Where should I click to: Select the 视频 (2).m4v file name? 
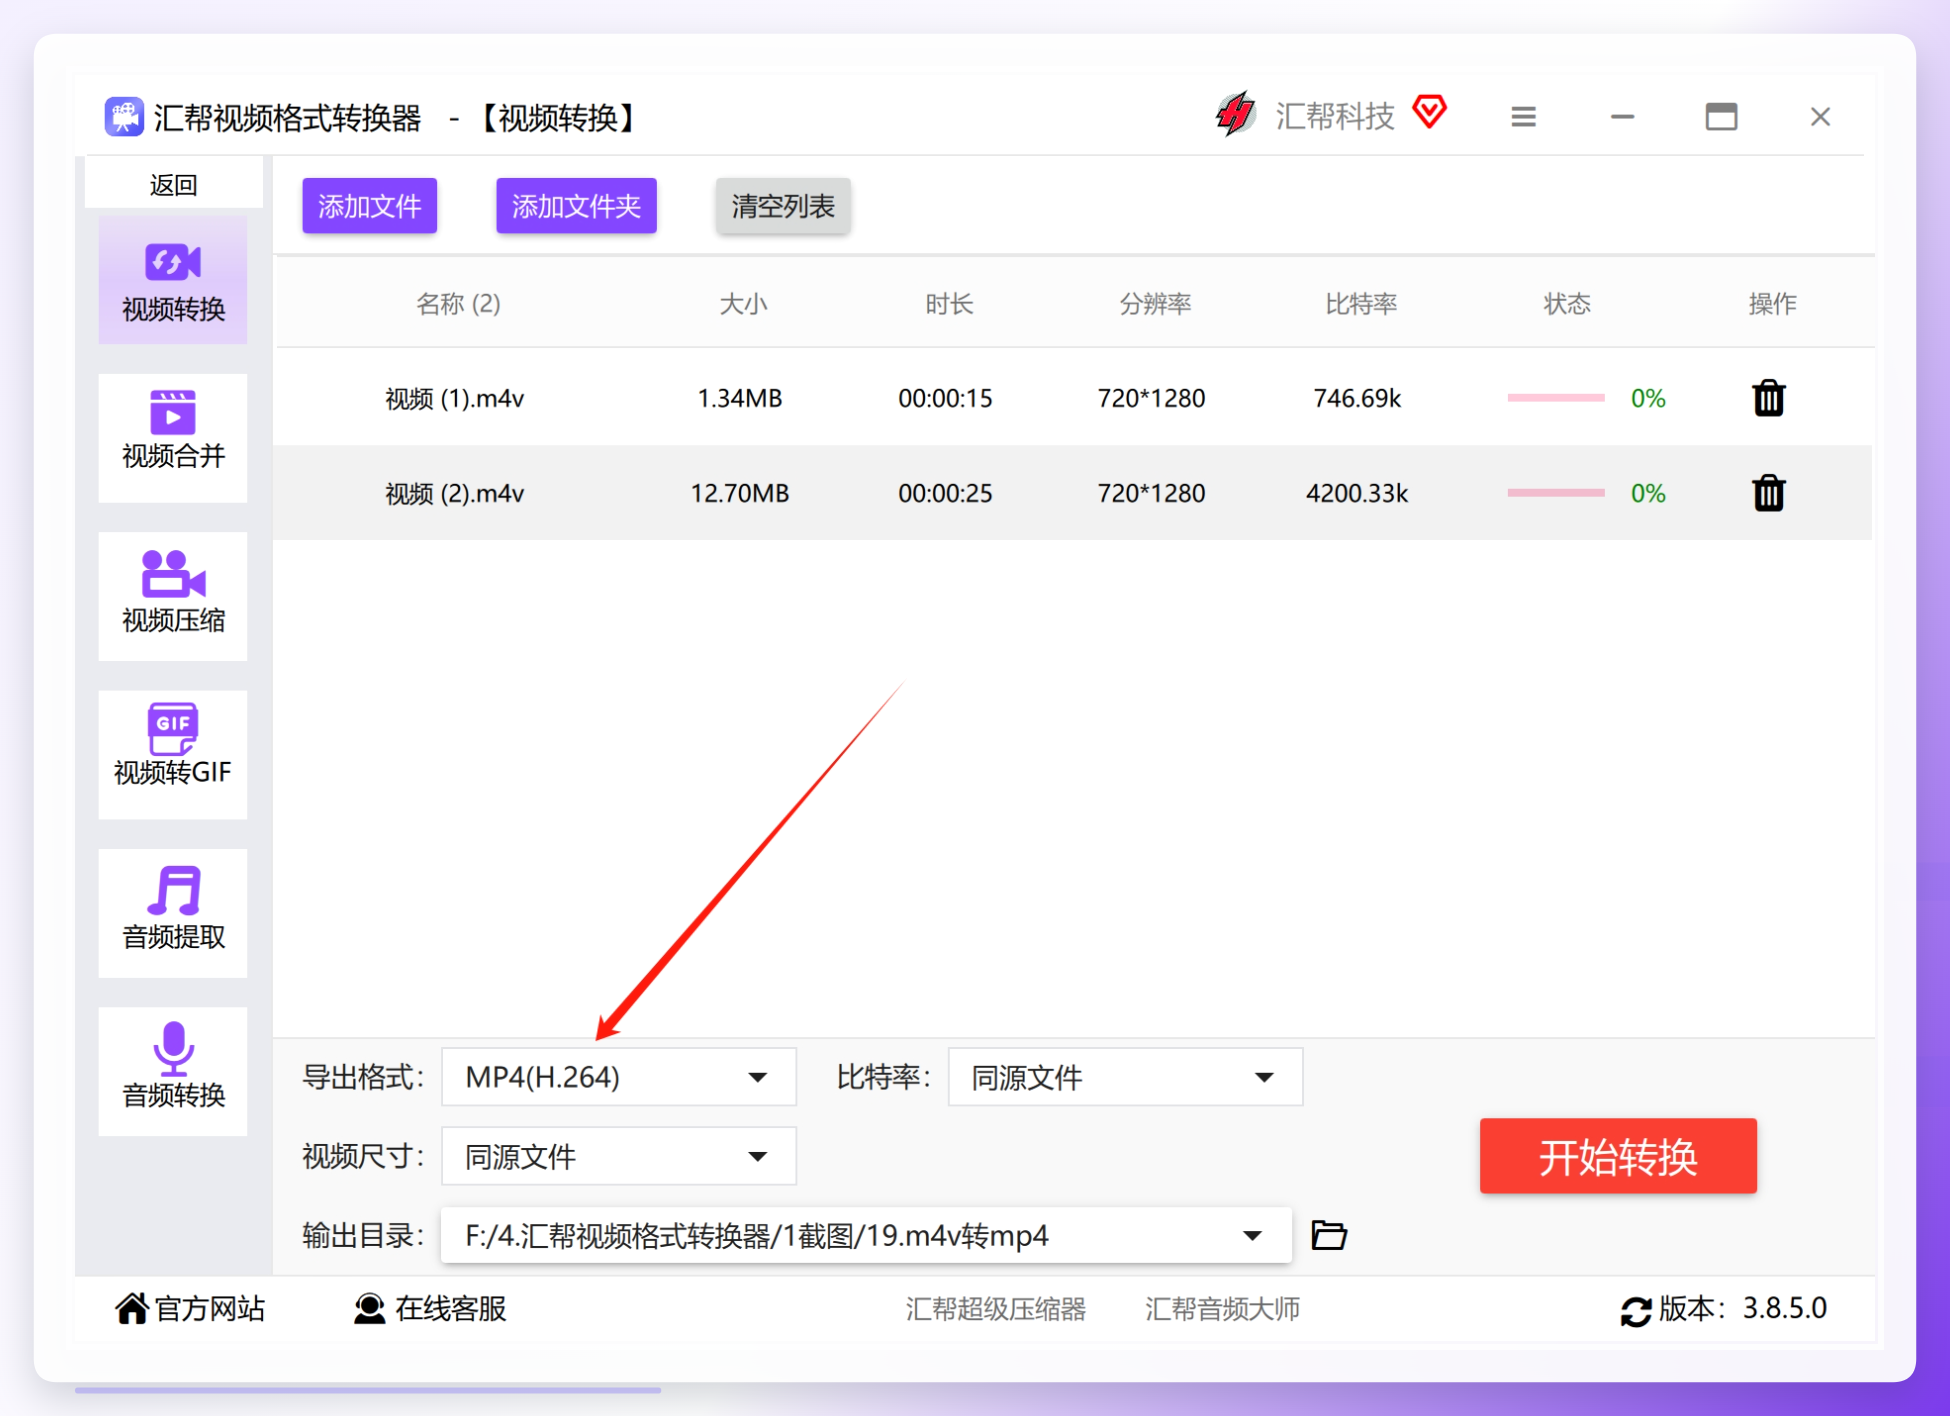point(455,493)
